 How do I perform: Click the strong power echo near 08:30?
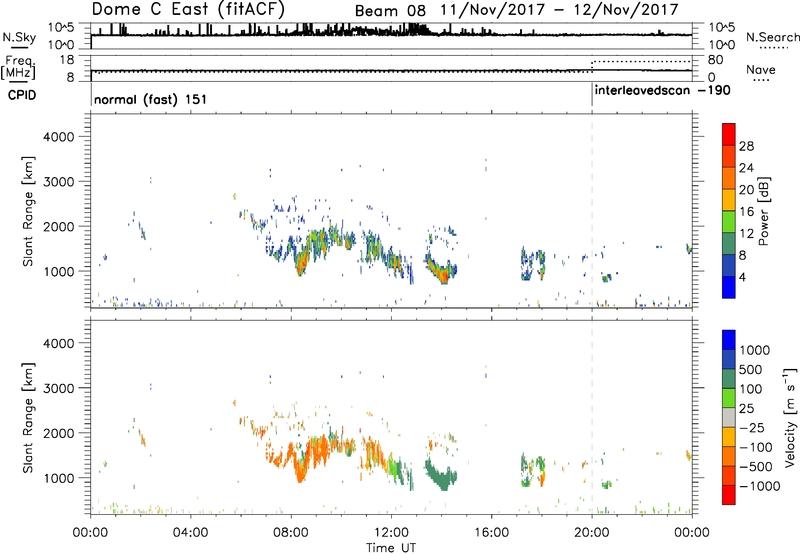[302, 262]
